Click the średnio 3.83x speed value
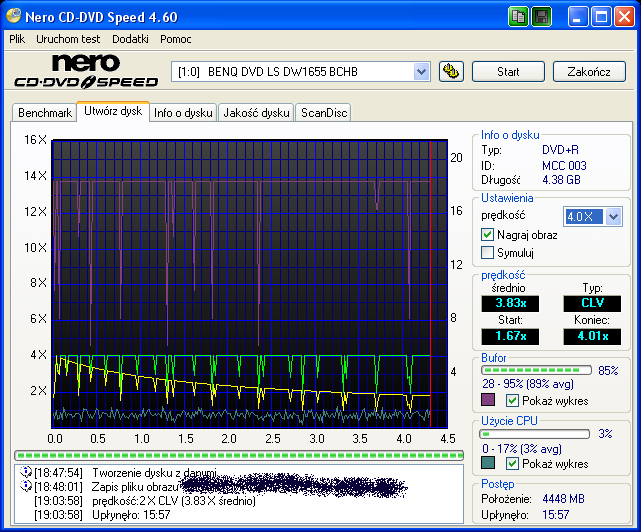The width and height of the screenshot is (641, 532). 510,303
